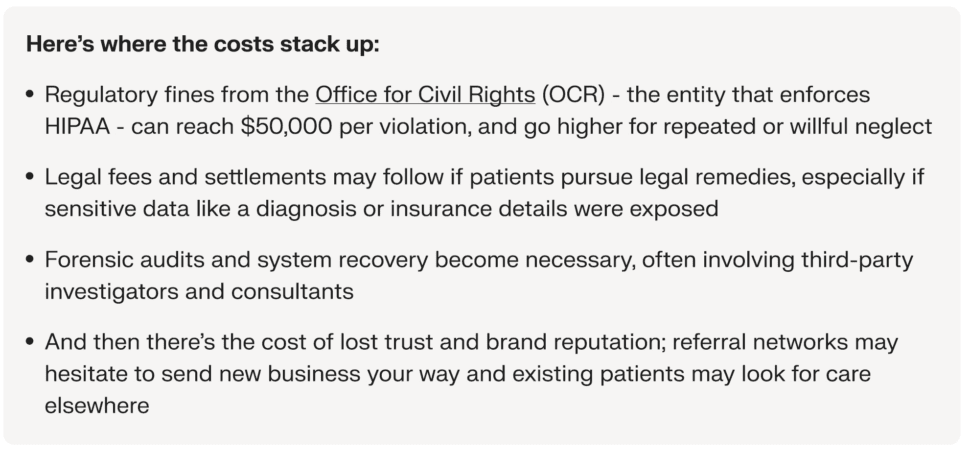
Task: Click the word "elsewhere" on the last line
Action: click(97, 406)
